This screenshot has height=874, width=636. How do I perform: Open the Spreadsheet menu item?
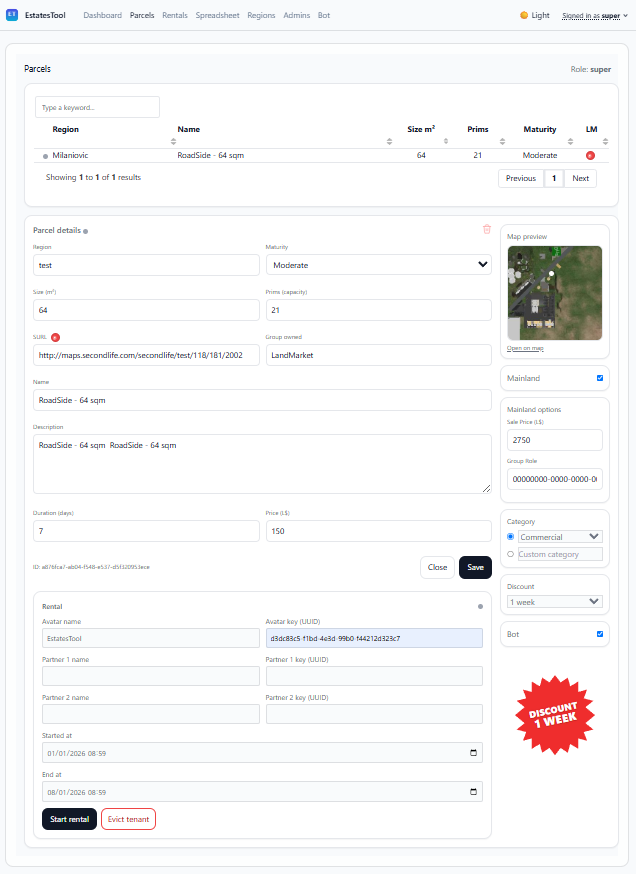coord(217,16)
